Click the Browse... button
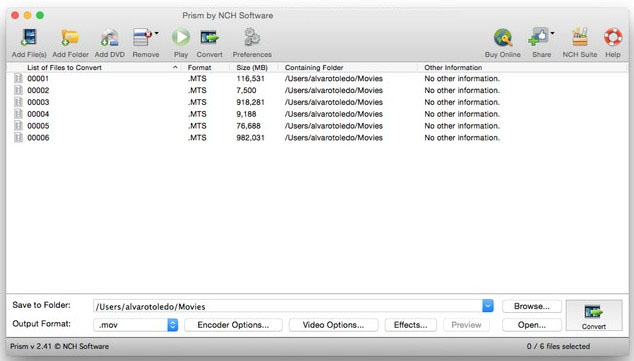634x361 pixels. 532,306
